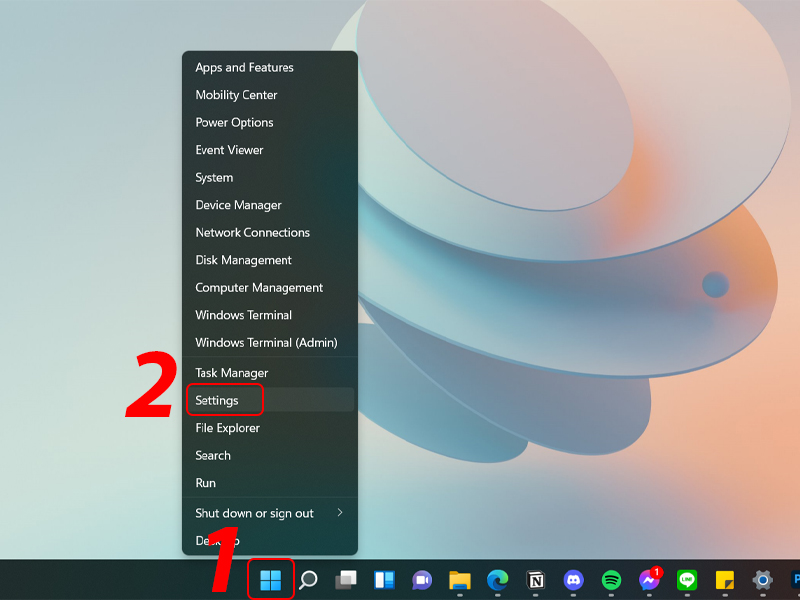Open Task Manager from the menu
The height and width of the screenshot is (600, 800).
(269, 373)
